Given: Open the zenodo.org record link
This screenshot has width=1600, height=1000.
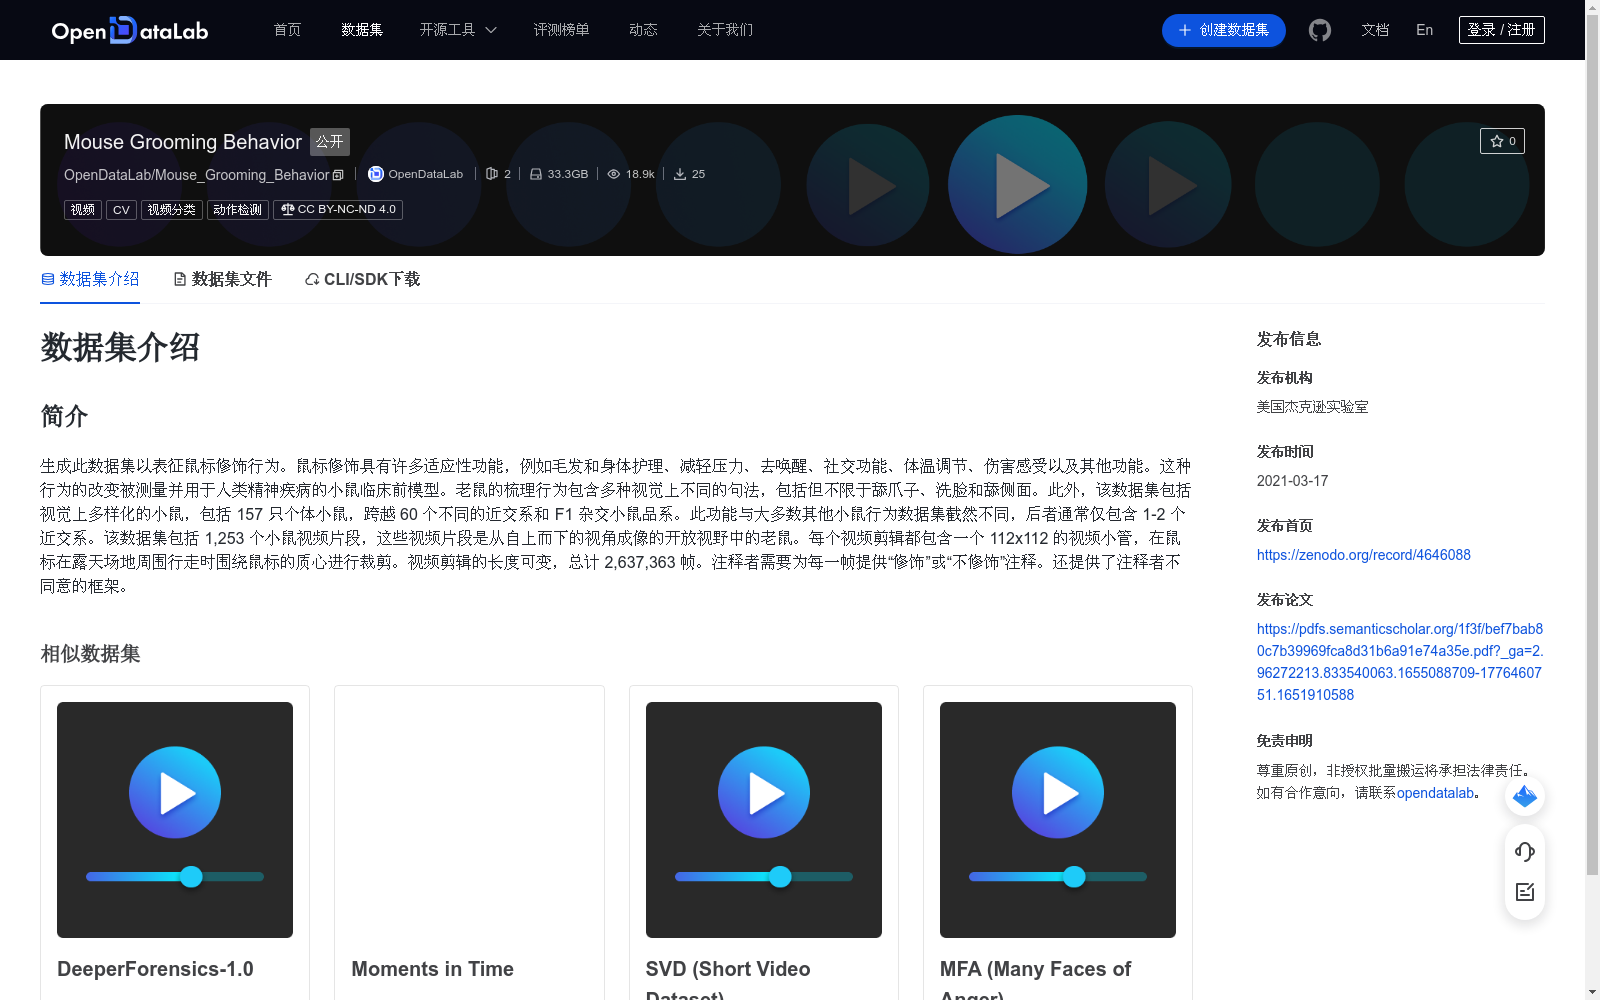Looking at the screenshot, I should point(1364,555).
